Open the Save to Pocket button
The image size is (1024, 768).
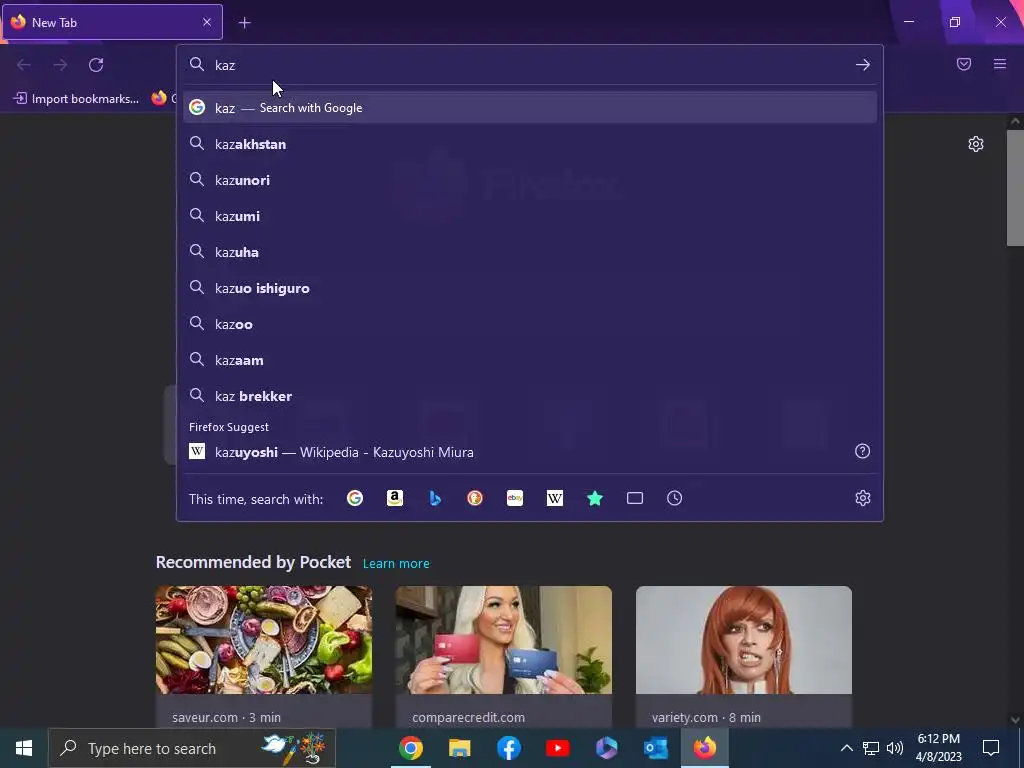click(x=964, y=64)
